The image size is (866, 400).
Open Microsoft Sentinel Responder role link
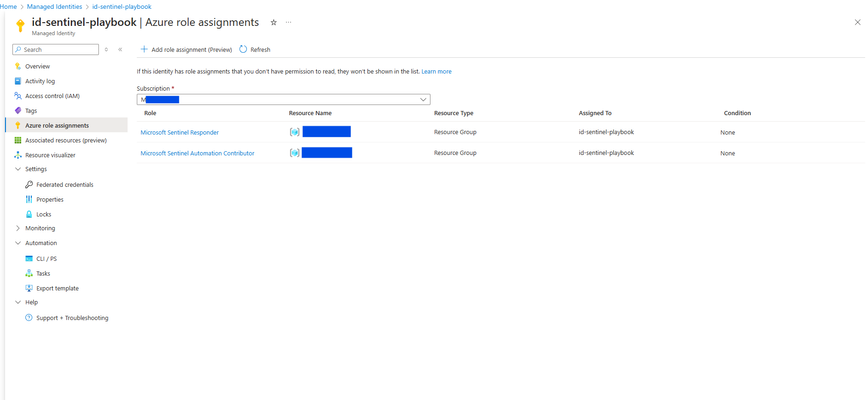click(179, 133)
